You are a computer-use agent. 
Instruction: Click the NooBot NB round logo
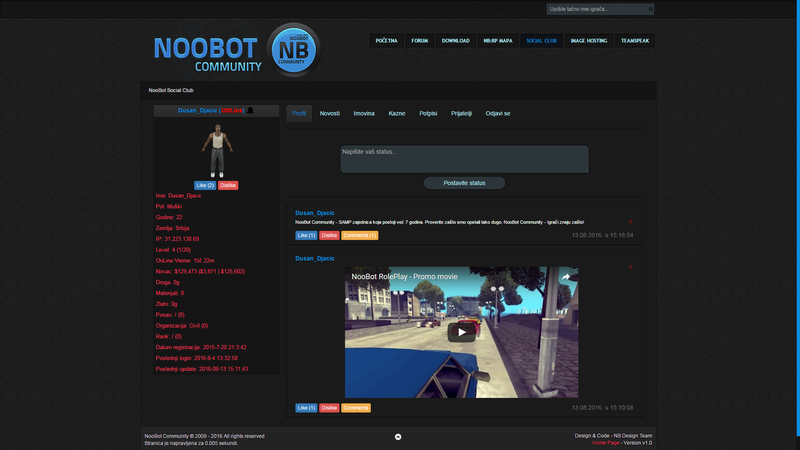tap(291, 50)
